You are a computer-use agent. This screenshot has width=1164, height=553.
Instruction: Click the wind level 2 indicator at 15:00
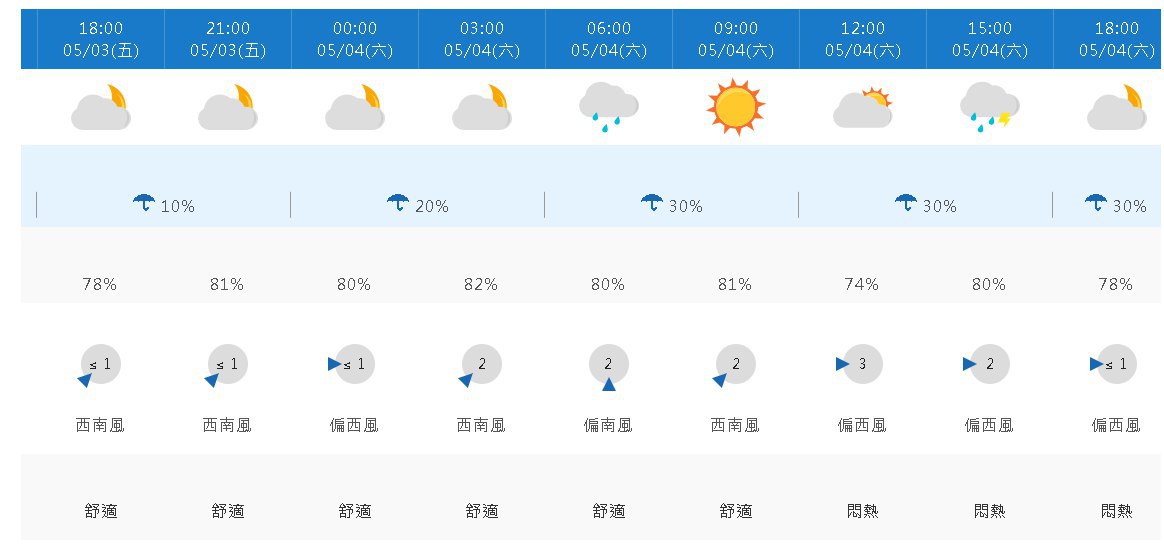pyautogui.click(x=983, y=364)
